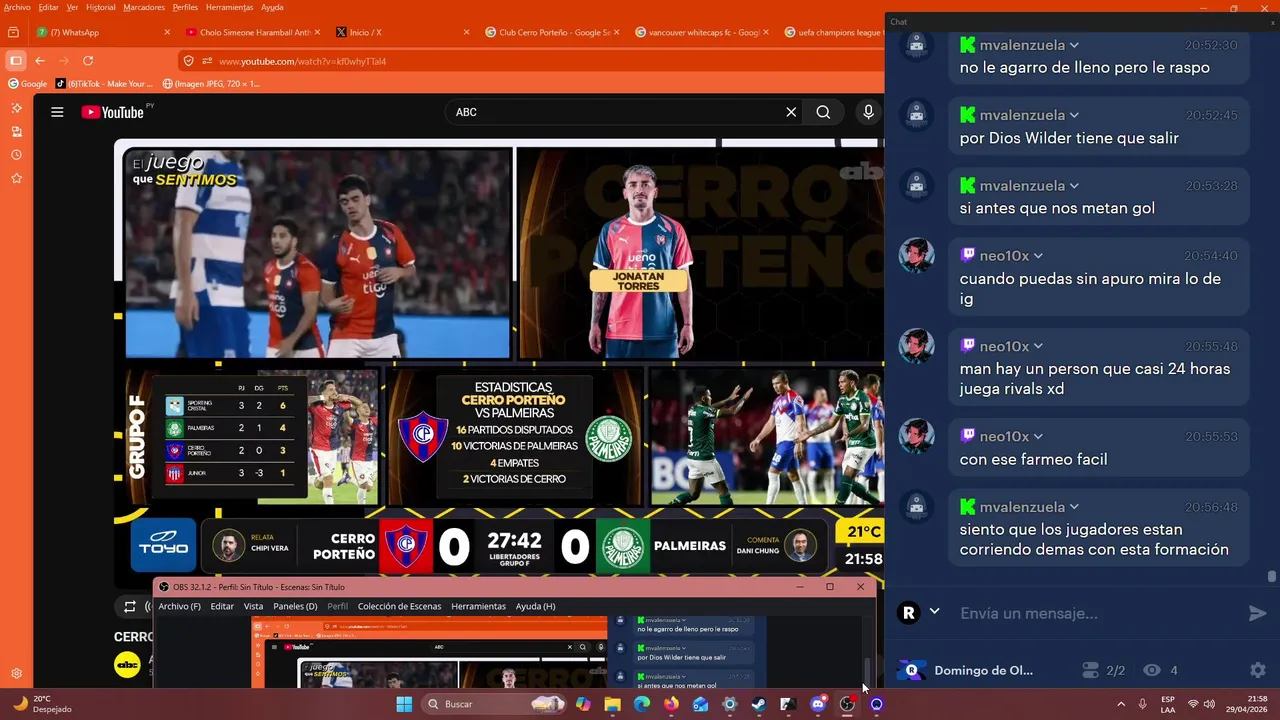The image size is (1280, 720).
Task: Open the weather widget 20°C Despejado
Action: tap(40, 704)
